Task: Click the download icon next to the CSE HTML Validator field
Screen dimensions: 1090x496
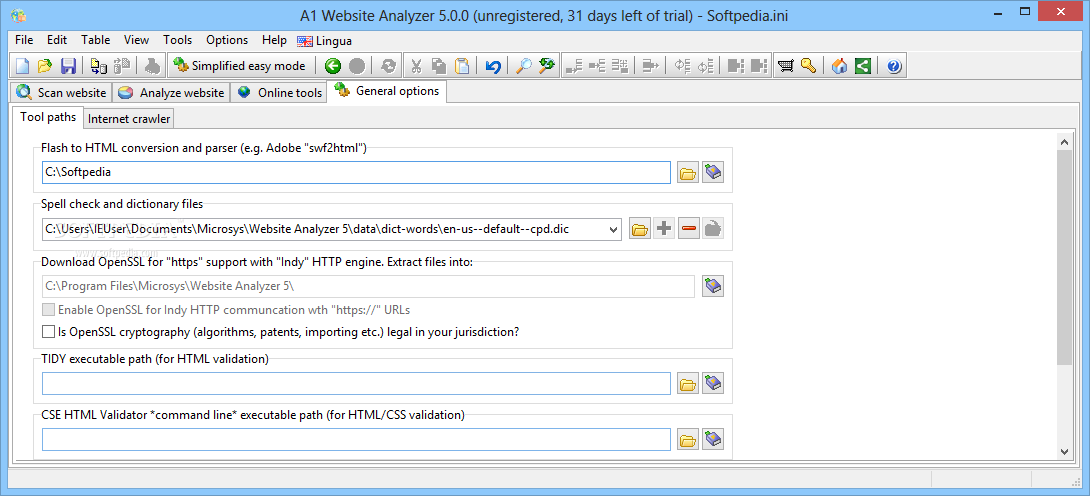Action: (713, 439)
